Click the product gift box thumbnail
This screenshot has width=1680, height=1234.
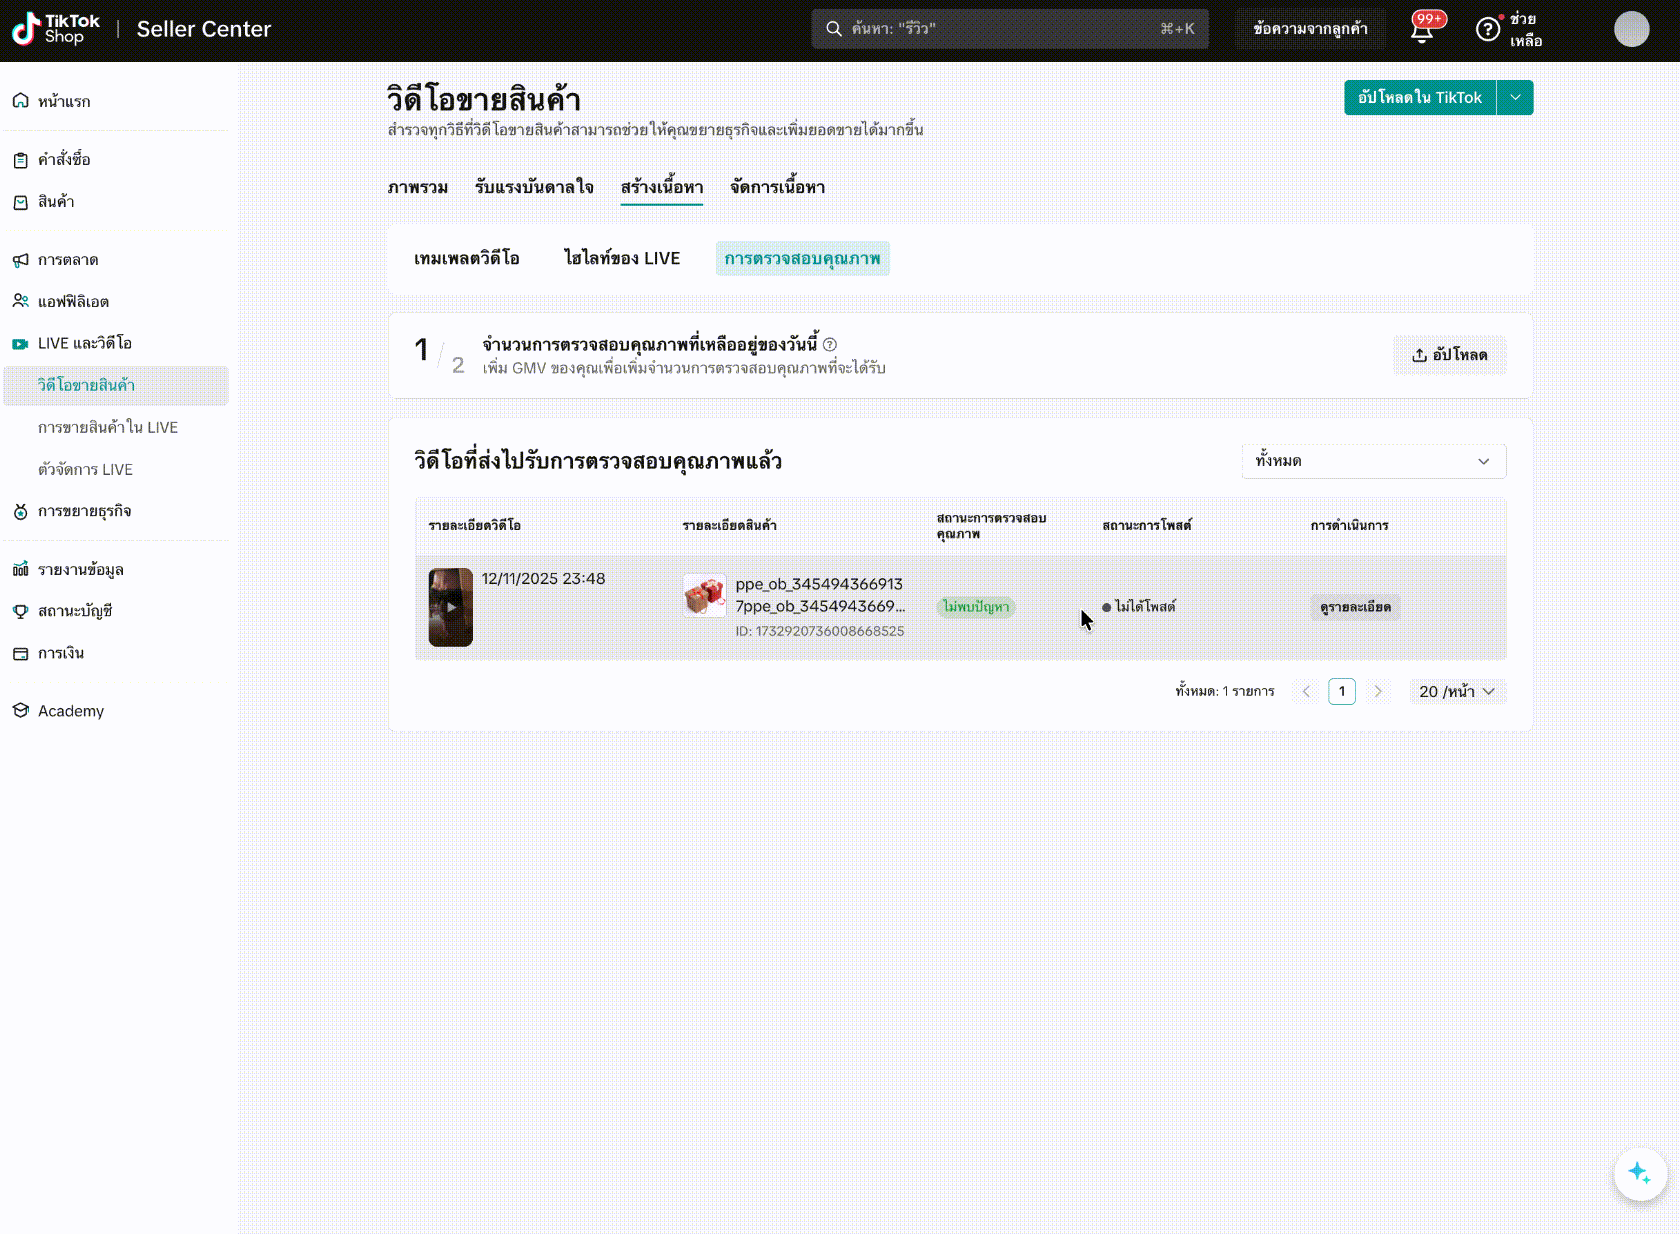coord(705,595)
